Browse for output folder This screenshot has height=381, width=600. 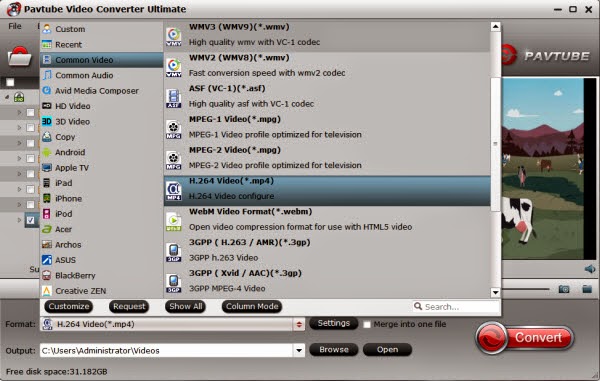pos(334,350)
